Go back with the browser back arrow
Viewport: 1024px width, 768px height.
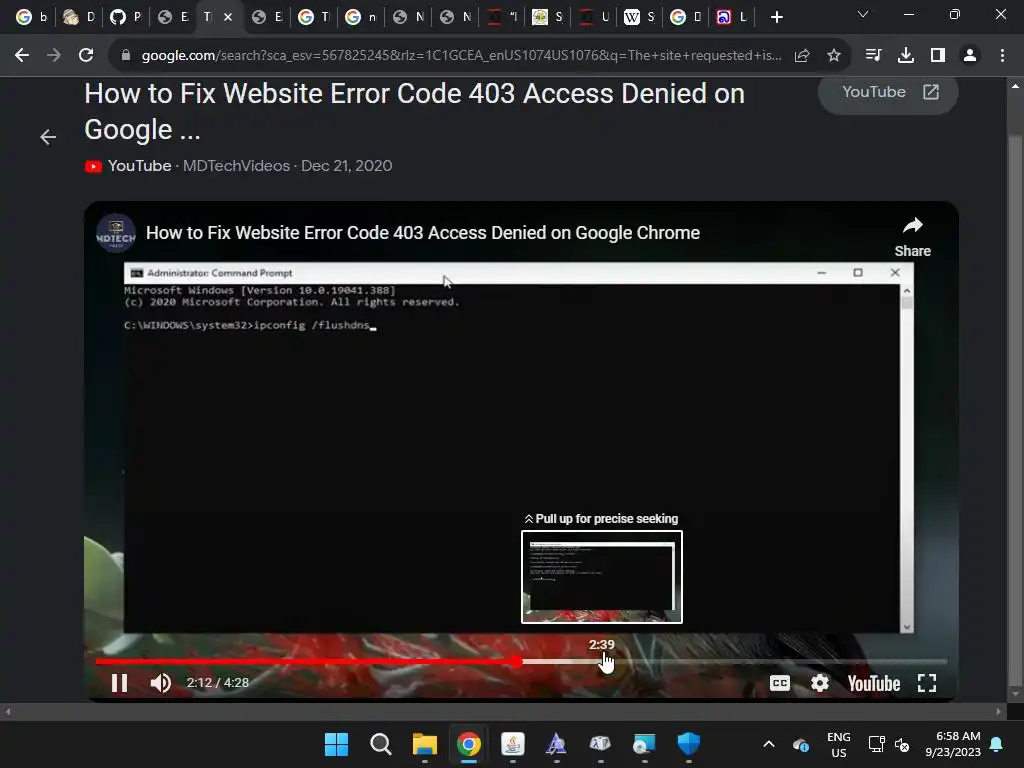[22, 56]
